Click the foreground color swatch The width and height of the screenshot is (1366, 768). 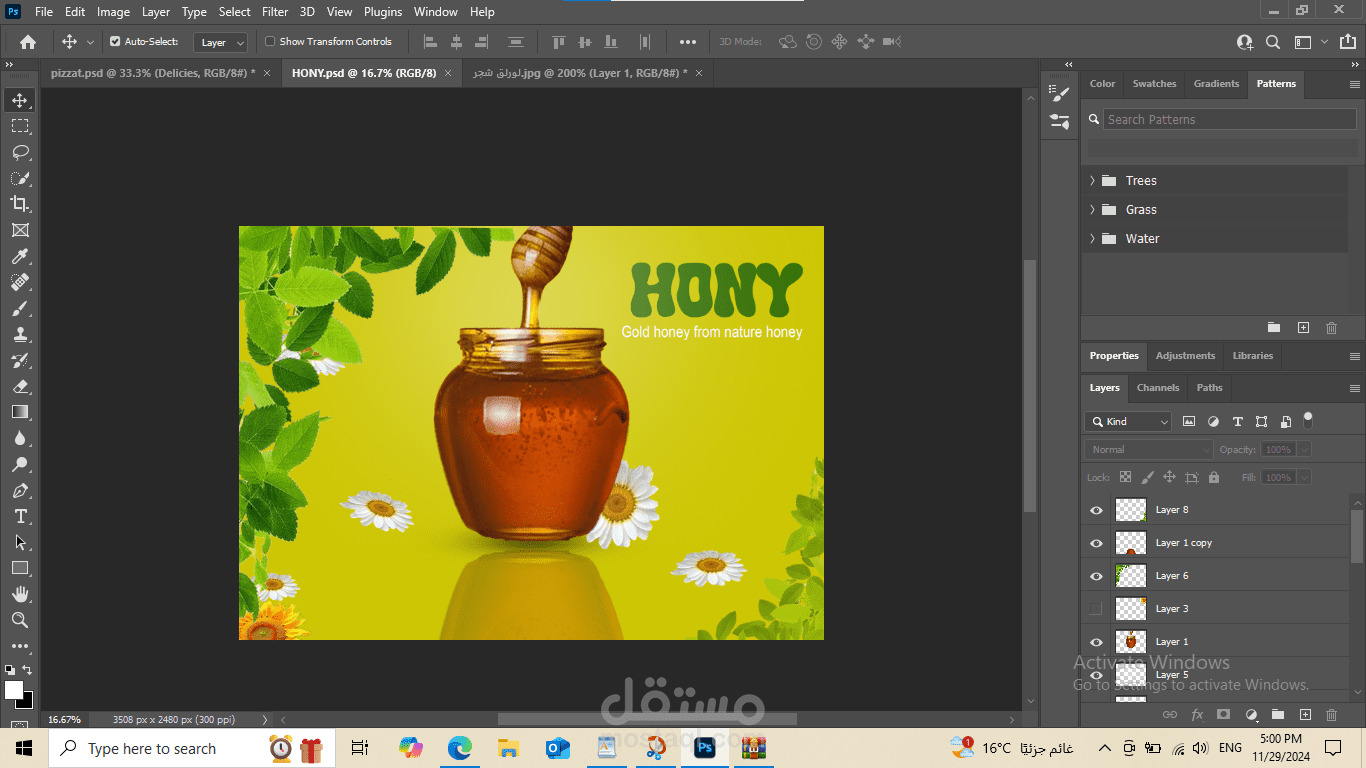[14, 690]
